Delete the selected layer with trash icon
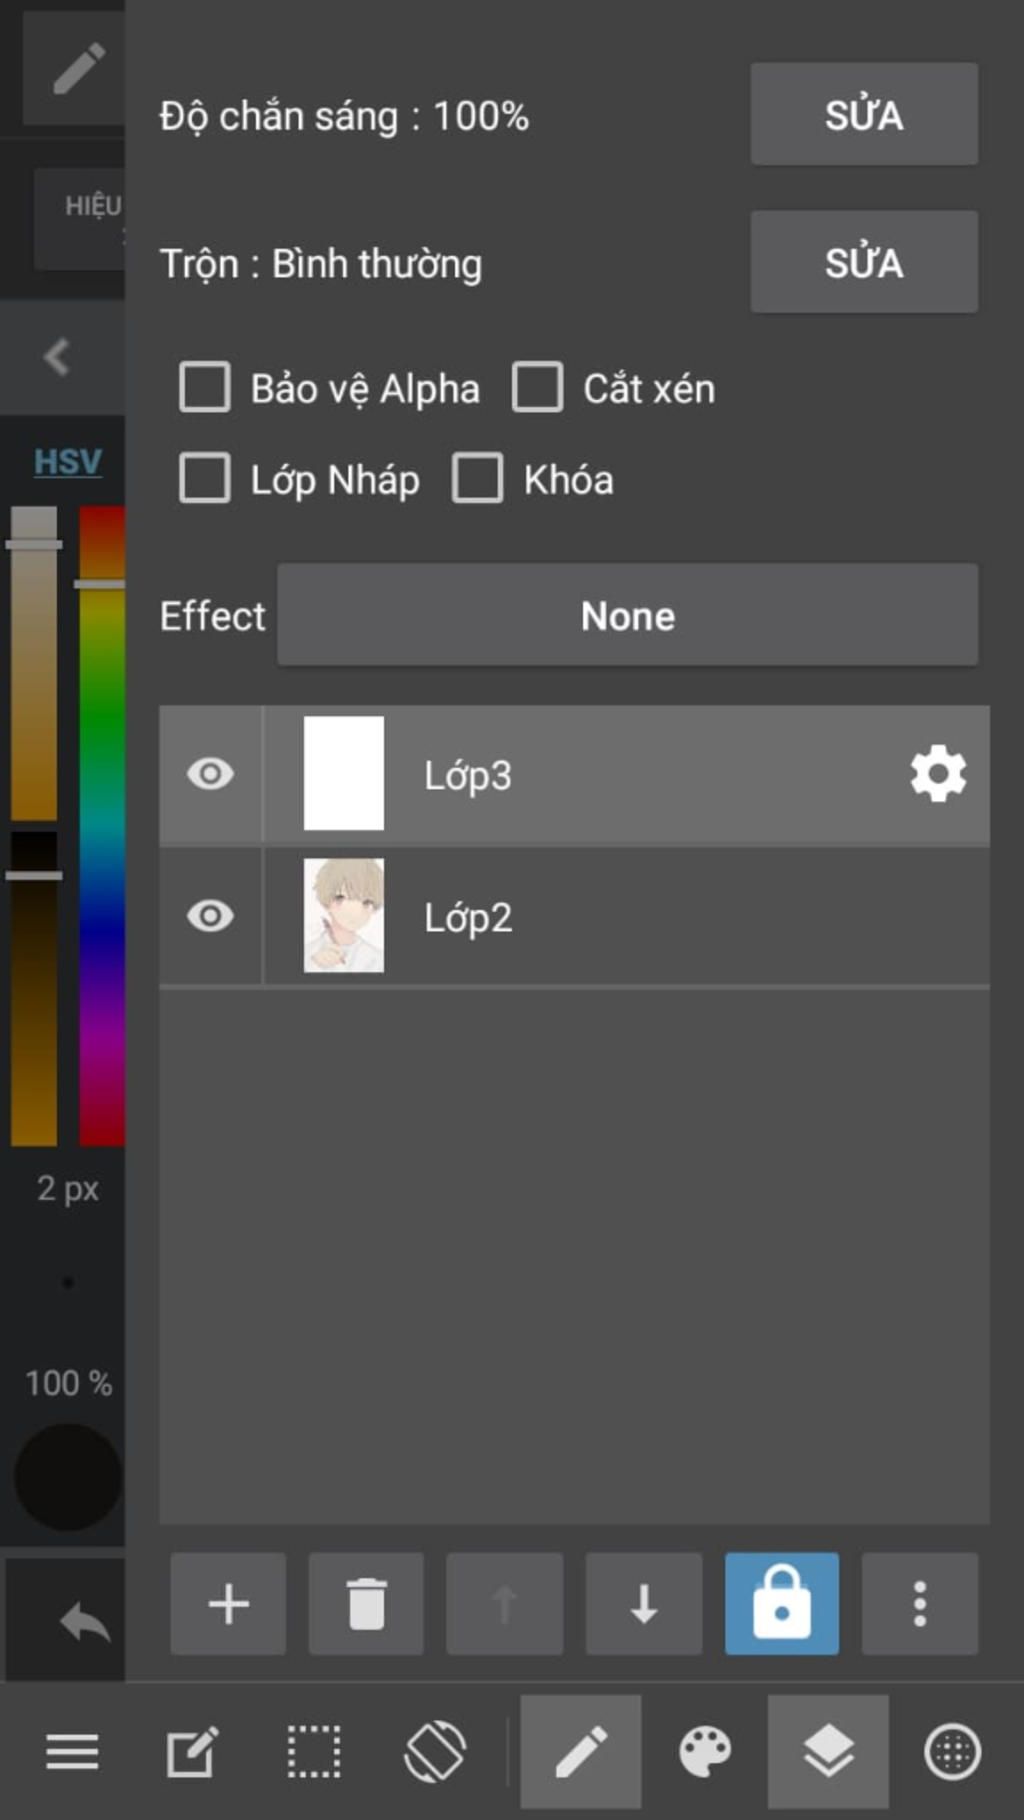The image size is (1024, 1820). click(366, 1604)
